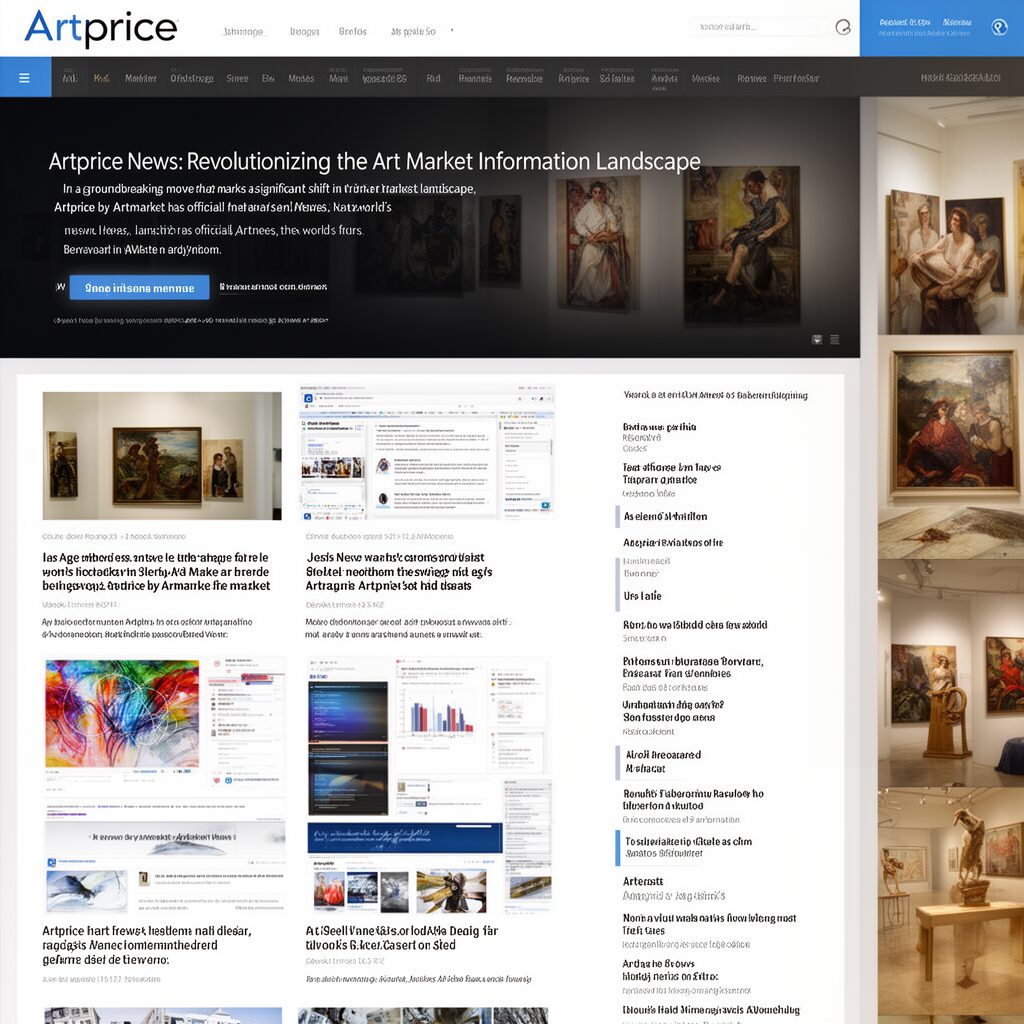Open the gallery wall article thumbnail

[x=162, y=455]
